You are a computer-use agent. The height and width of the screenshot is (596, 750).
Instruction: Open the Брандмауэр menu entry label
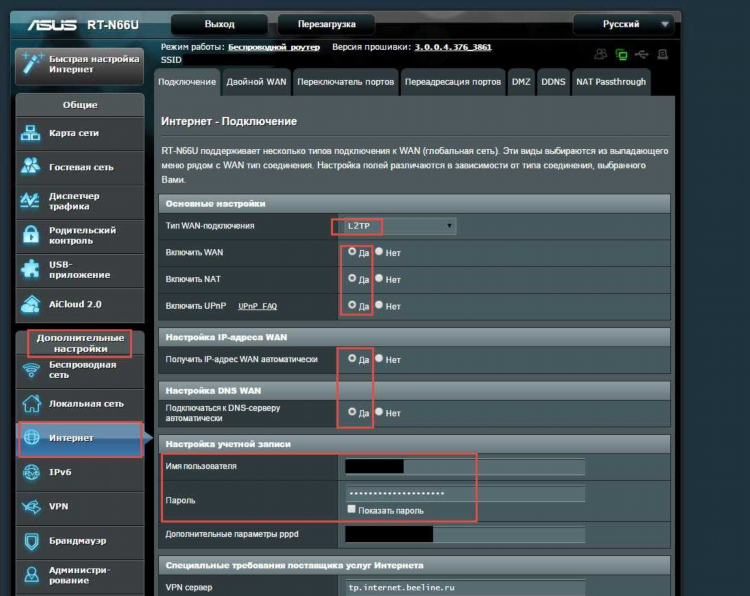77,541
